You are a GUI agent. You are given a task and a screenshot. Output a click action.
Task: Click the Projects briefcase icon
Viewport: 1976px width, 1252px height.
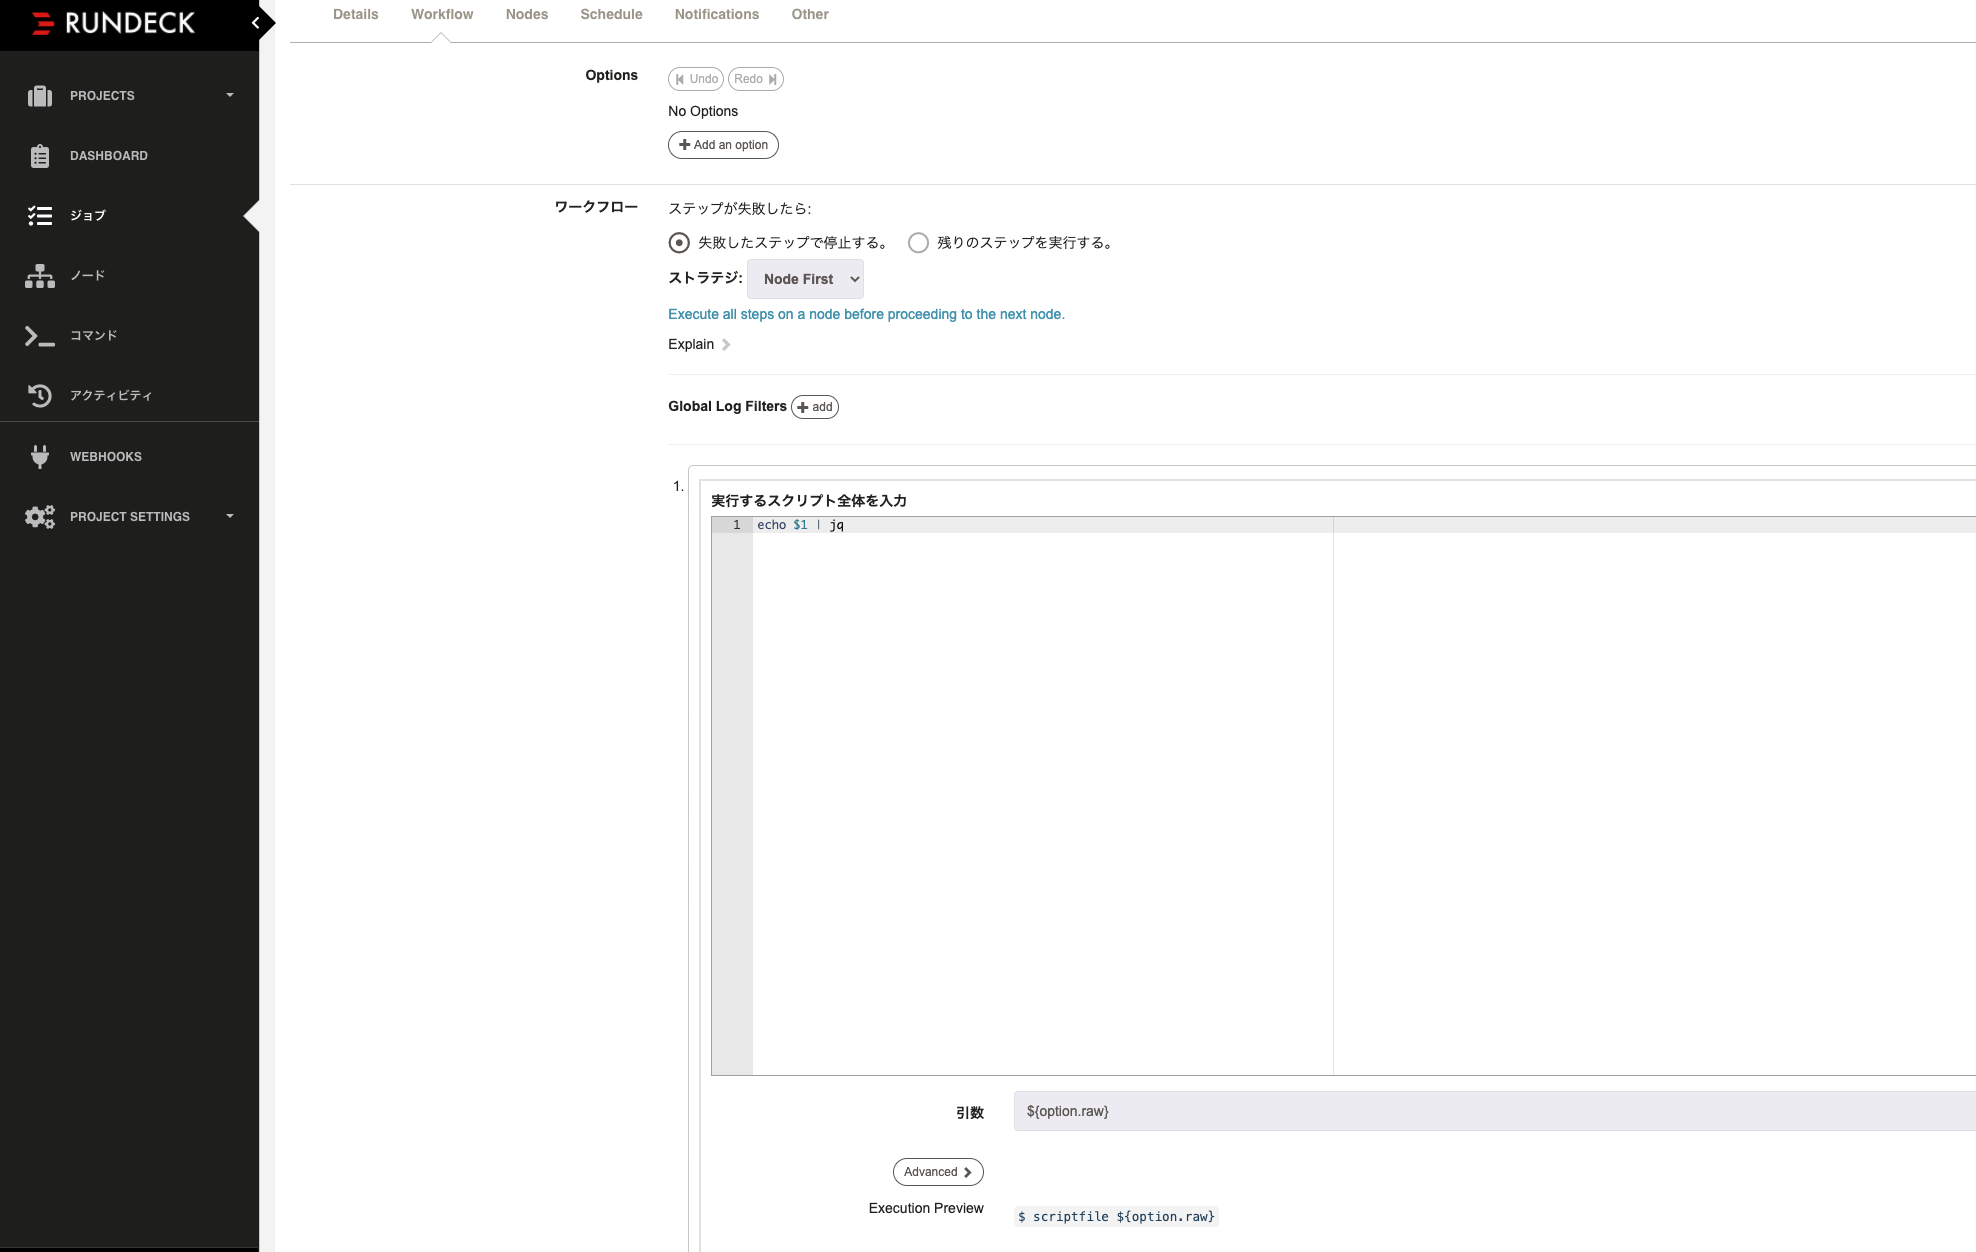coord(40,96)
